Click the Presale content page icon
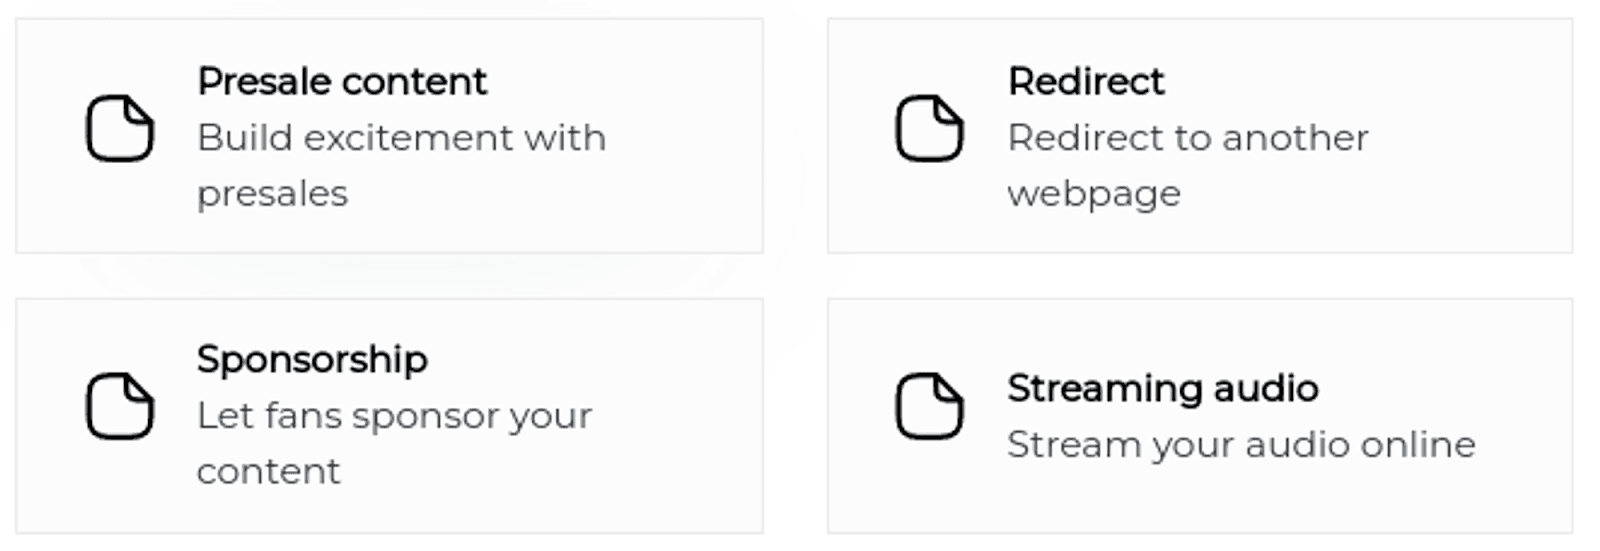Image resolution: width=1600 pixels, height=551 pixels. 120,128
